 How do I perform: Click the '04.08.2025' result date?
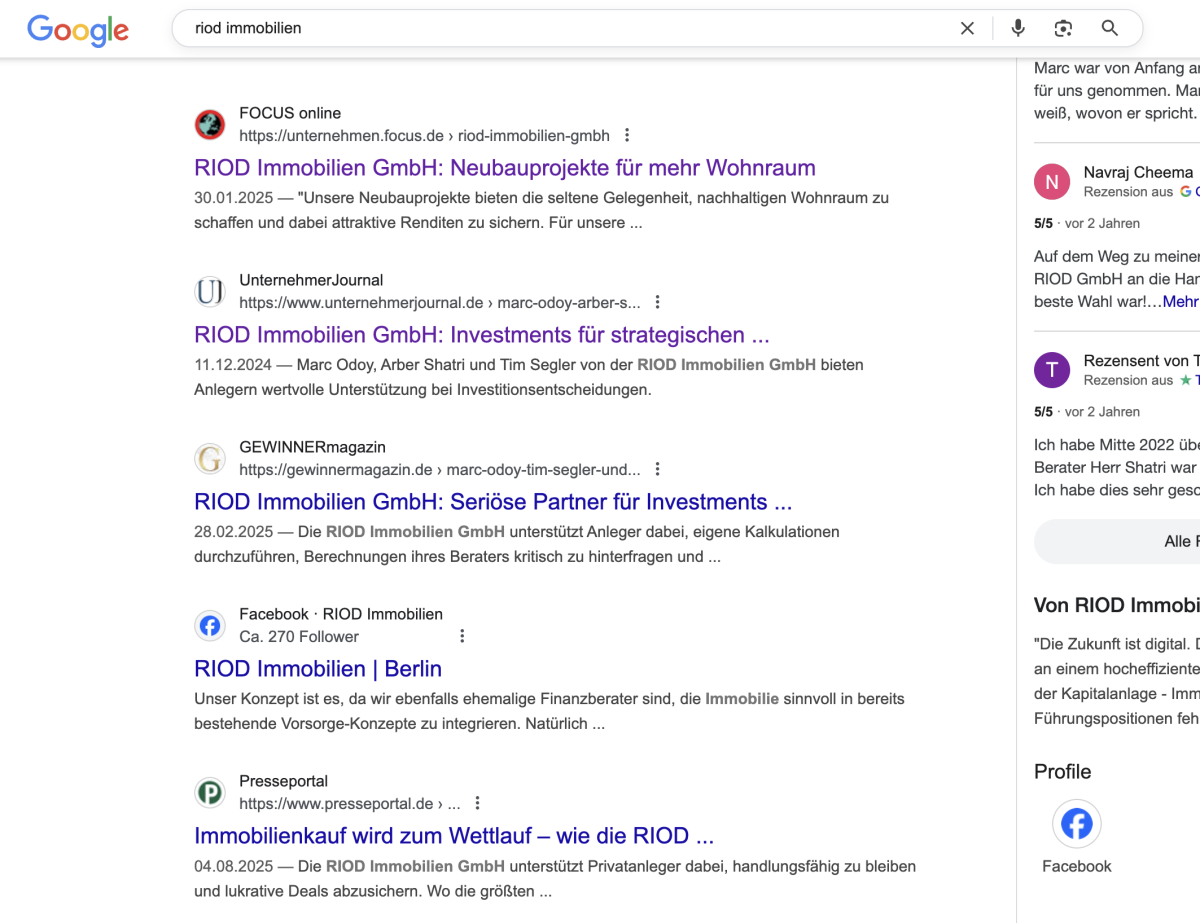(233, 866)
